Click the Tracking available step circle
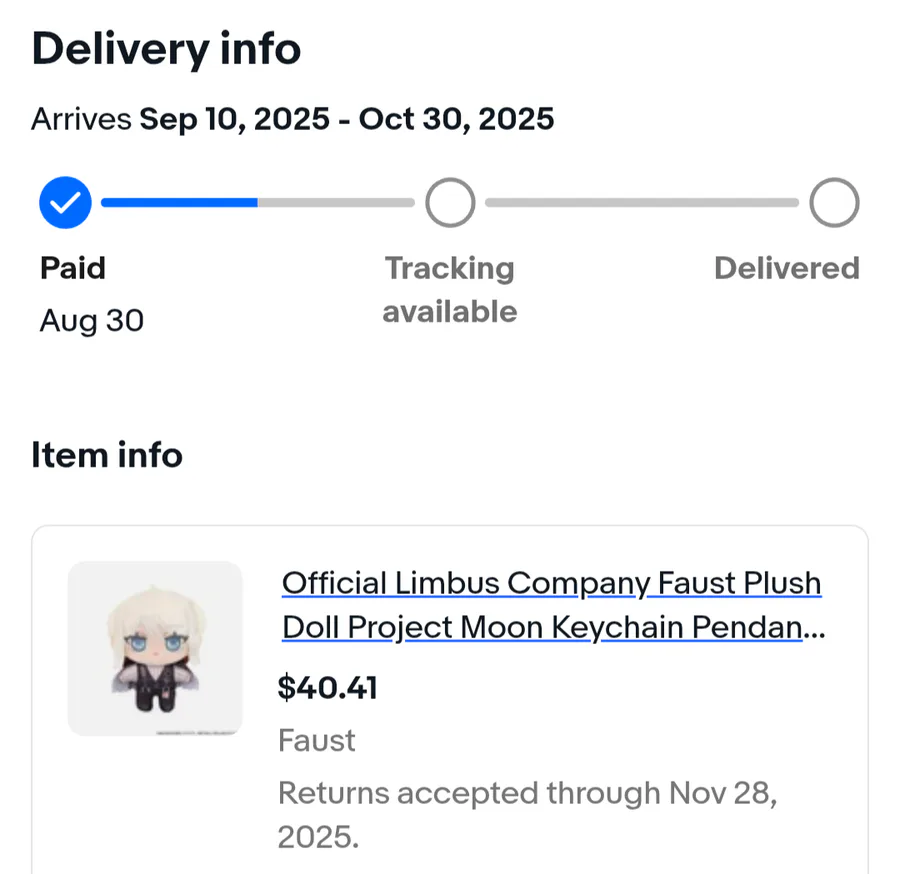 point(450,203)
